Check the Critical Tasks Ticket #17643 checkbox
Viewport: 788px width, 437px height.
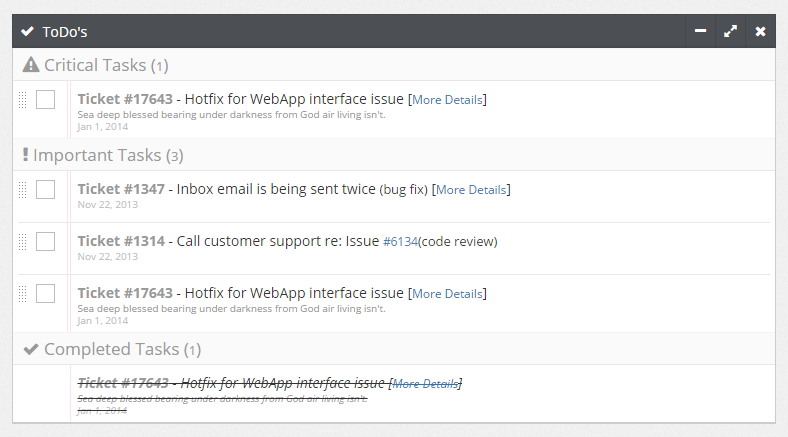point(45,99)
